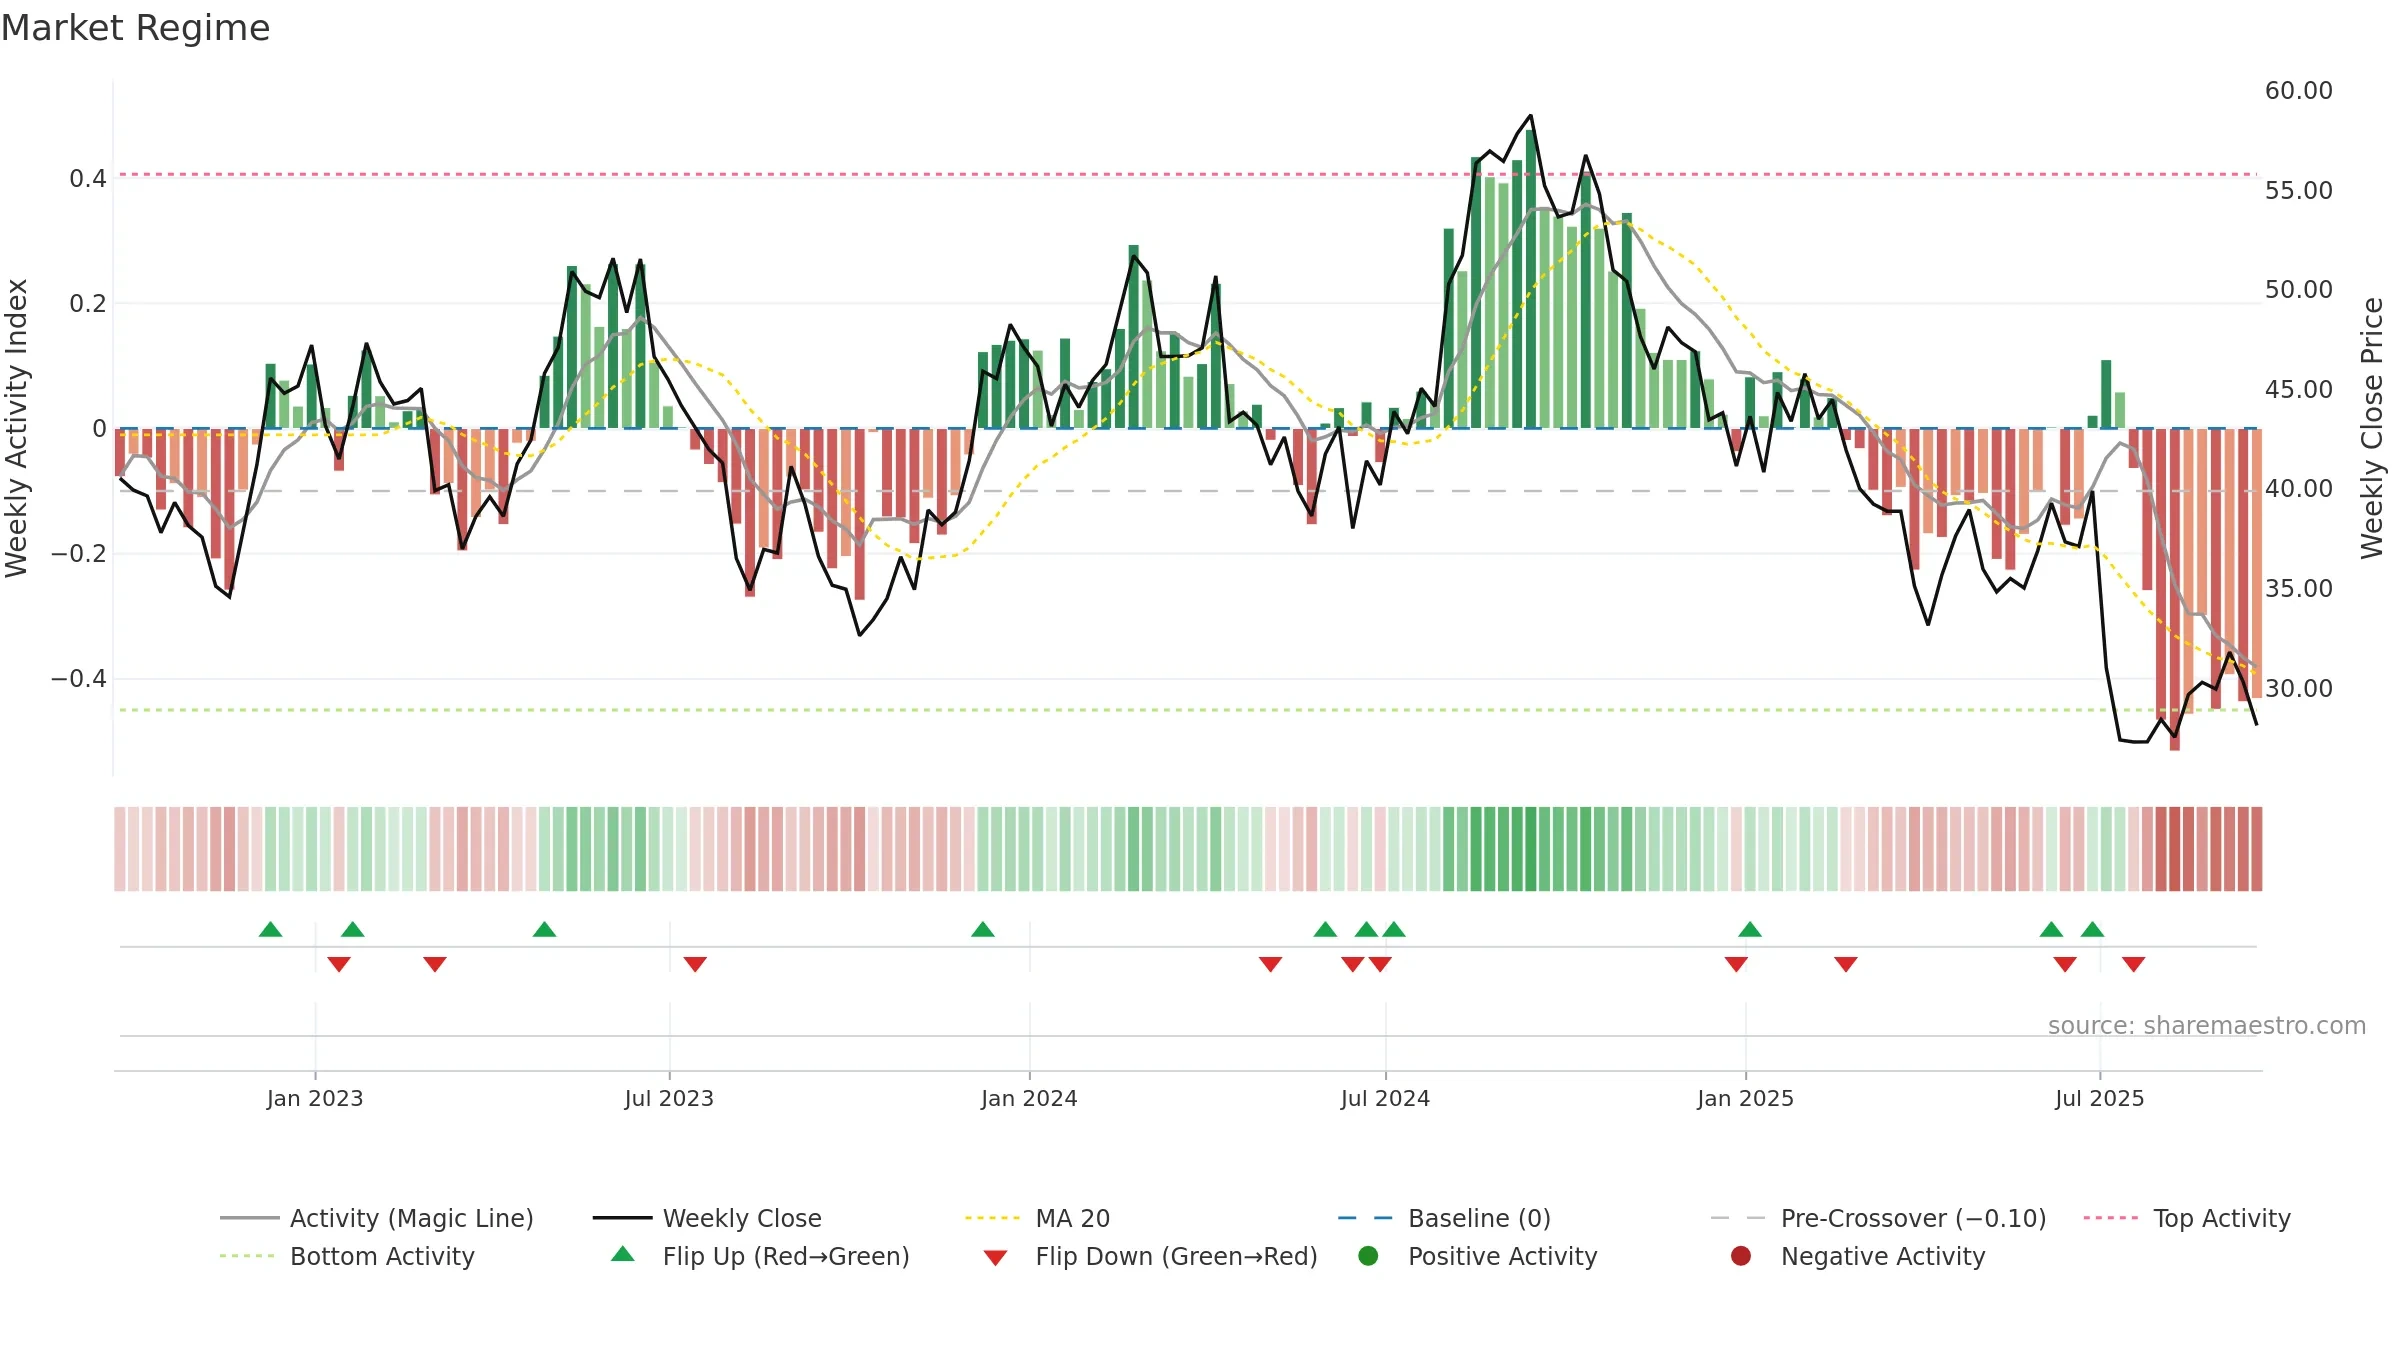Image resolution: width=2400 pixels, height=1350 pixels.
Task: Click Jan 2024 x-axis label
Action: tap(1029, 1098)
